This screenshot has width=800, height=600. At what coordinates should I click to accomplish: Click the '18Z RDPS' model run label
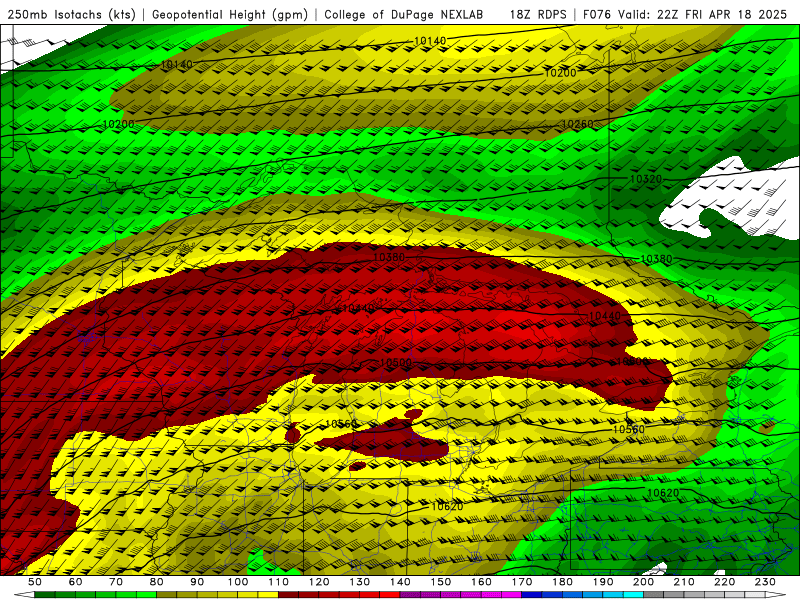(x=538, y=14)
